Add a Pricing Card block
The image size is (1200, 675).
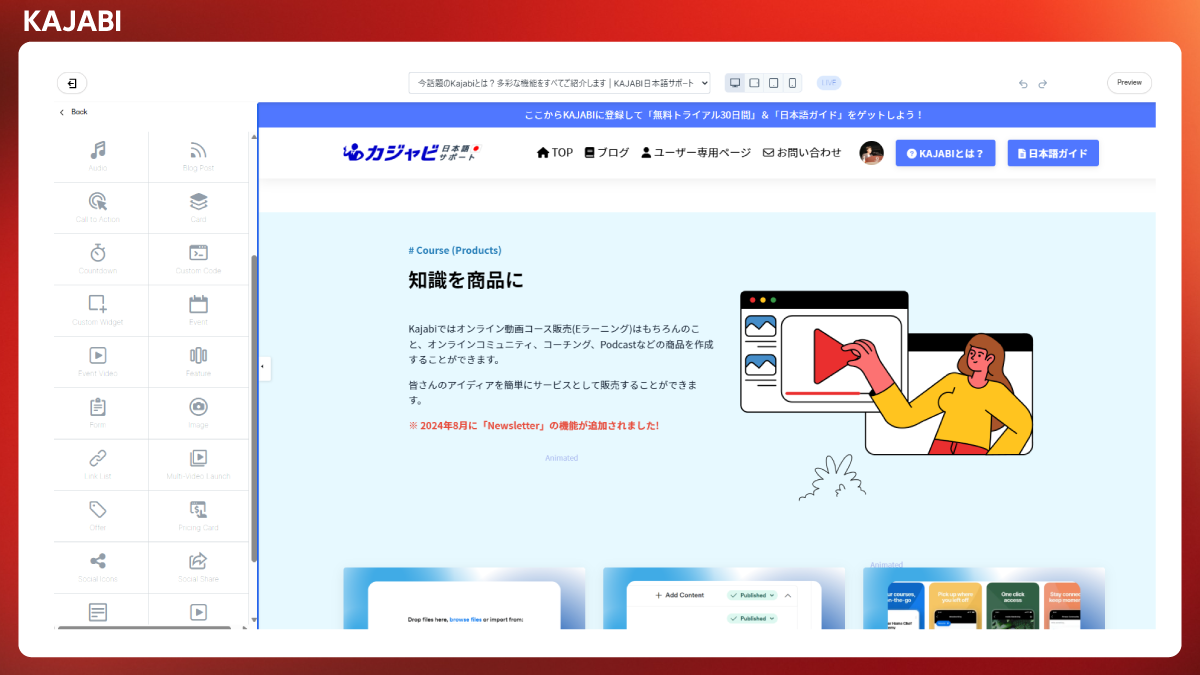198,516
